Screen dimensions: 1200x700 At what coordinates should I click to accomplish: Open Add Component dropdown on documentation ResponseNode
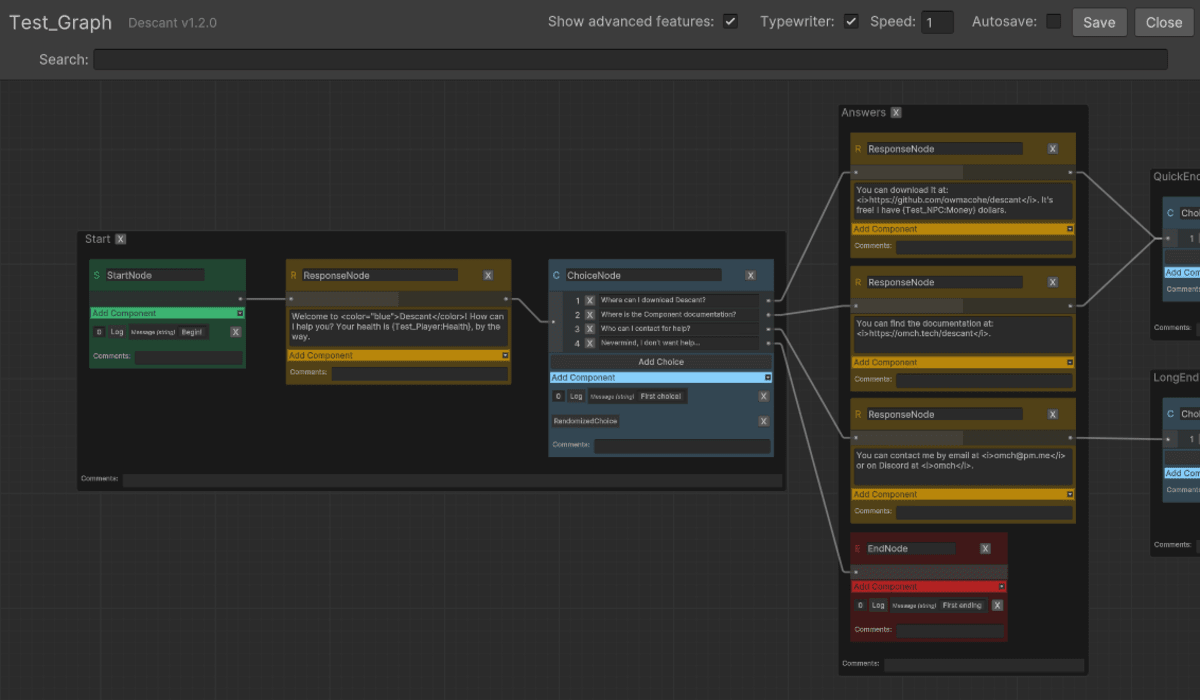click(x=963, y=362)
